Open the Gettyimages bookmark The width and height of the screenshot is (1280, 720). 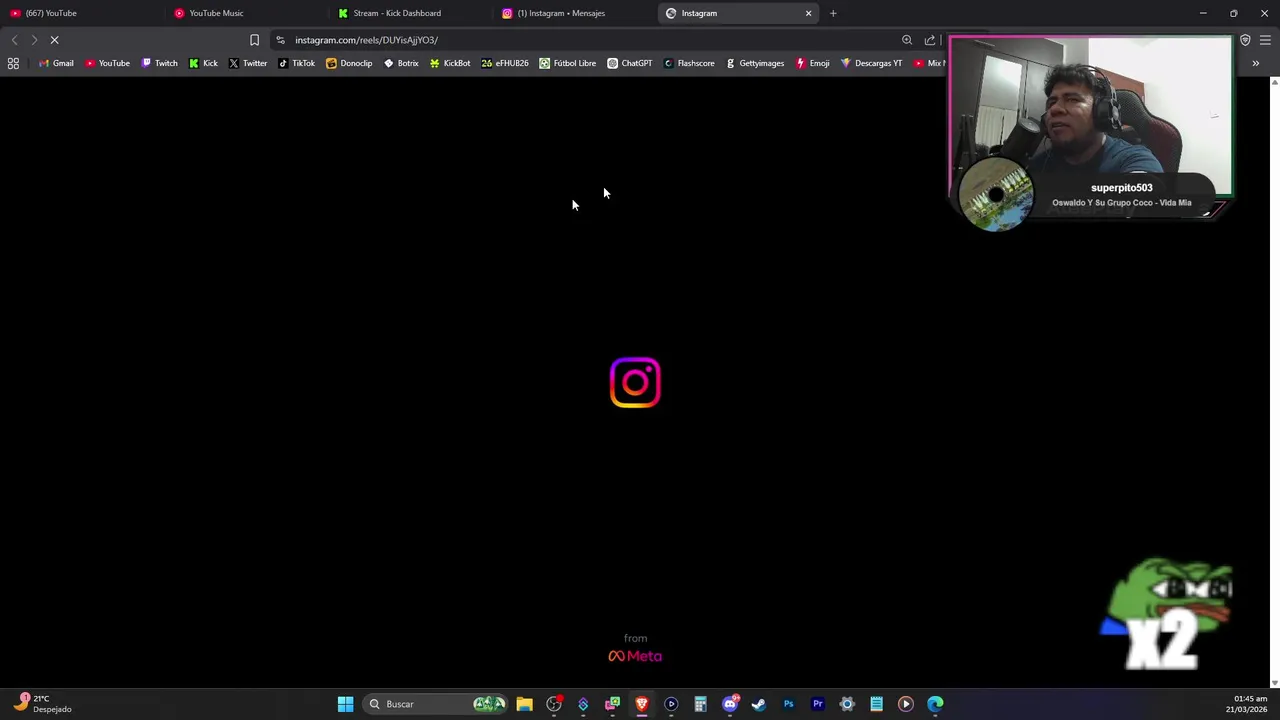(x=755, y=63)
